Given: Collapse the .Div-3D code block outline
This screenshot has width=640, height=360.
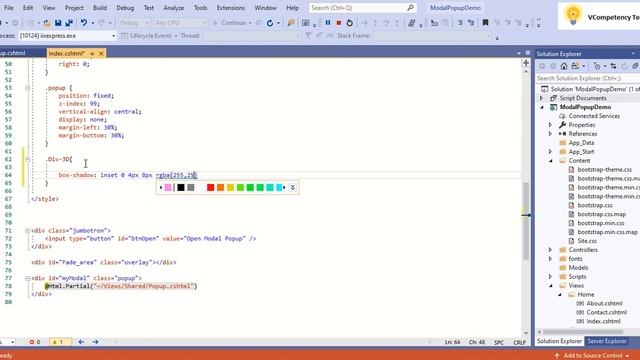Looking at the screenshot, I should click(27, 160).
